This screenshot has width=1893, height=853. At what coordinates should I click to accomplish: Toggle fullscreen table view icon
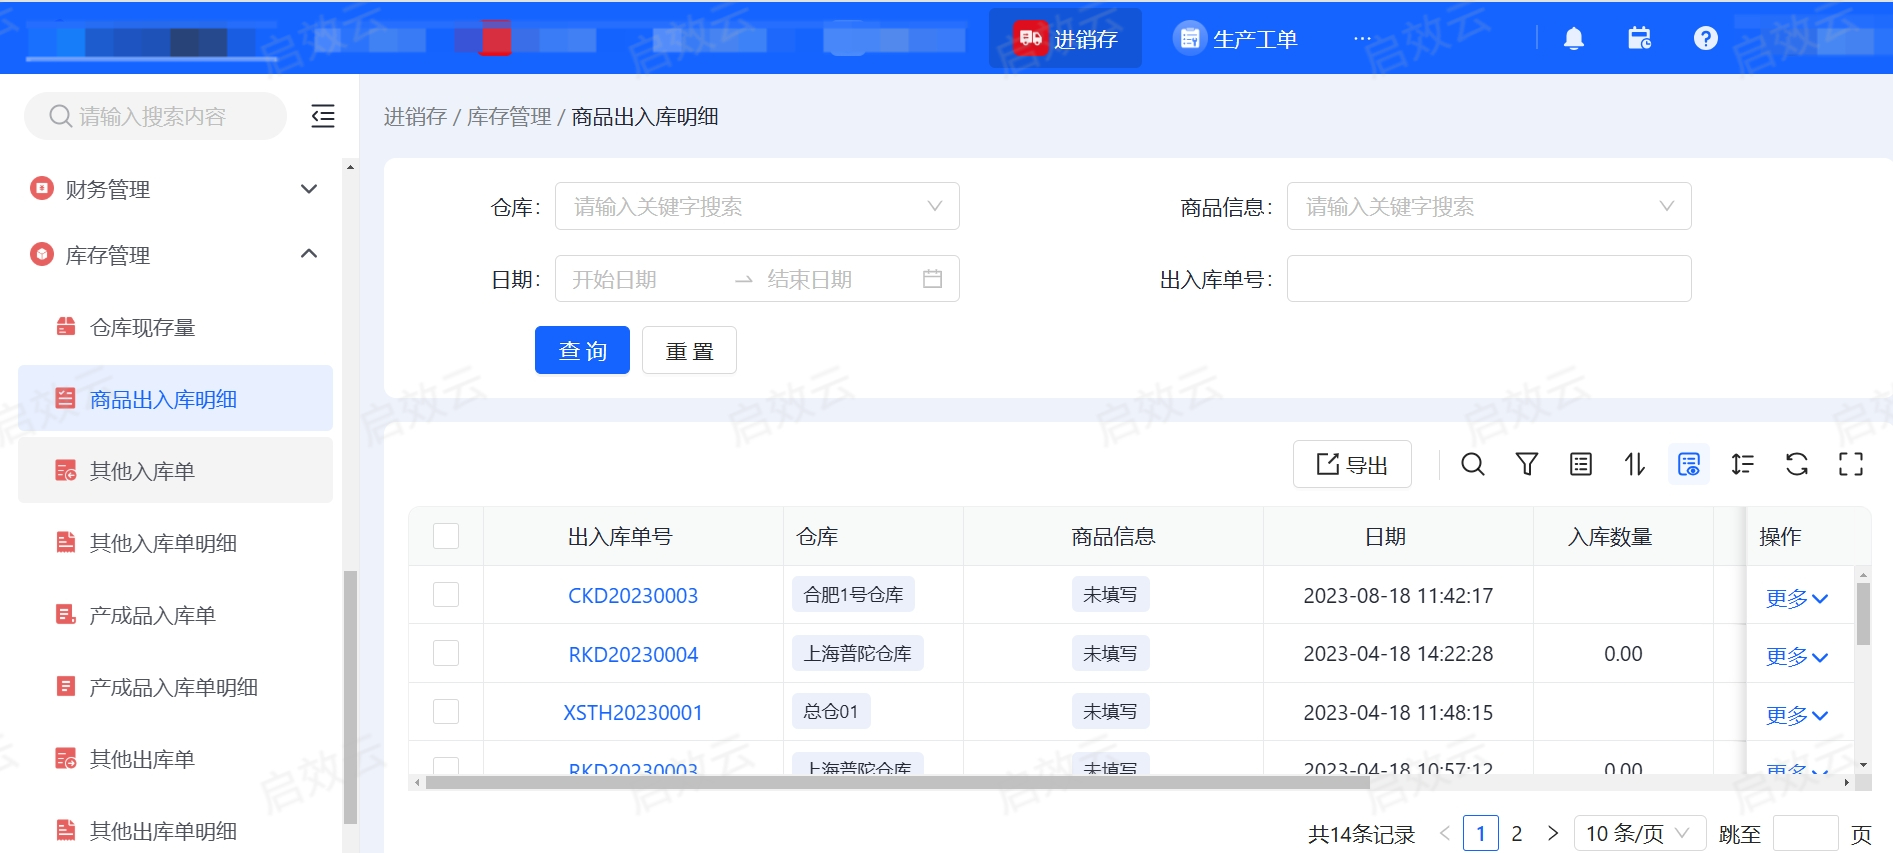tap(1850, 464)
